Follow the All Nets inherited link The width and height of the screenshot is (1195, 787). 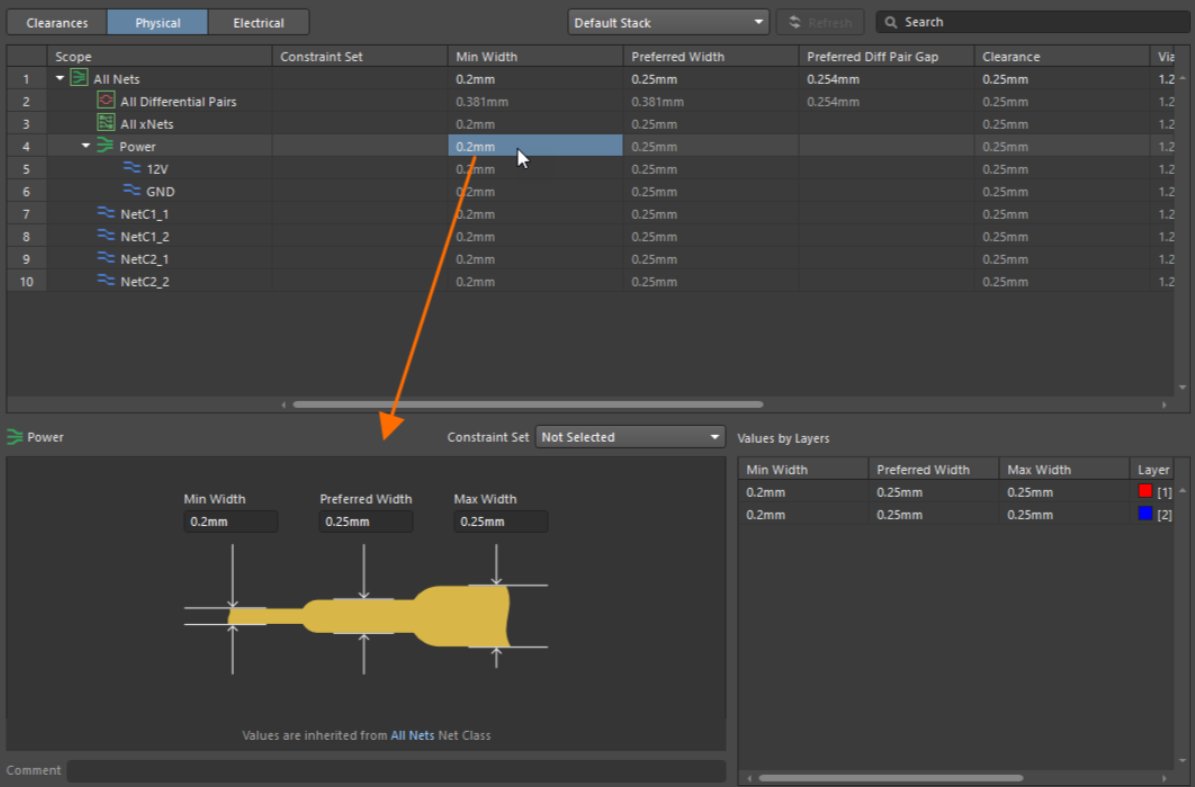pos(412,735)
